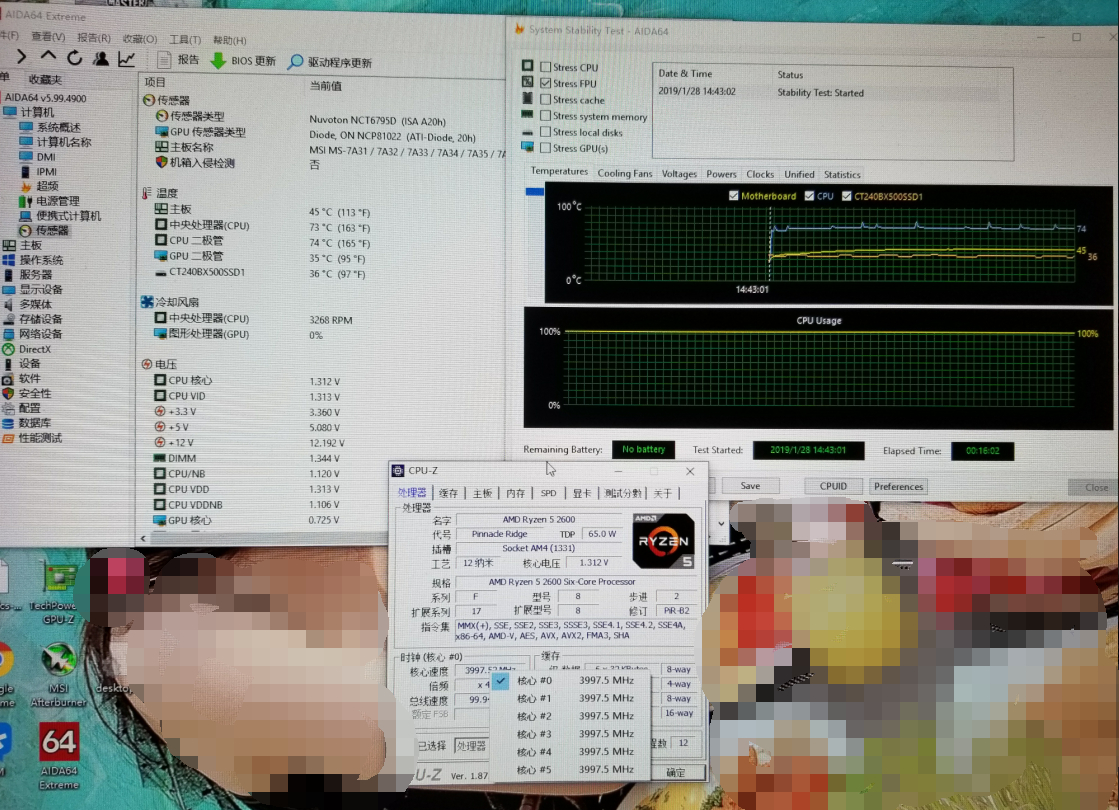Click the AIDA64 up-level arrow icon
The image size is (1119, 810).
tap(48, 56)
